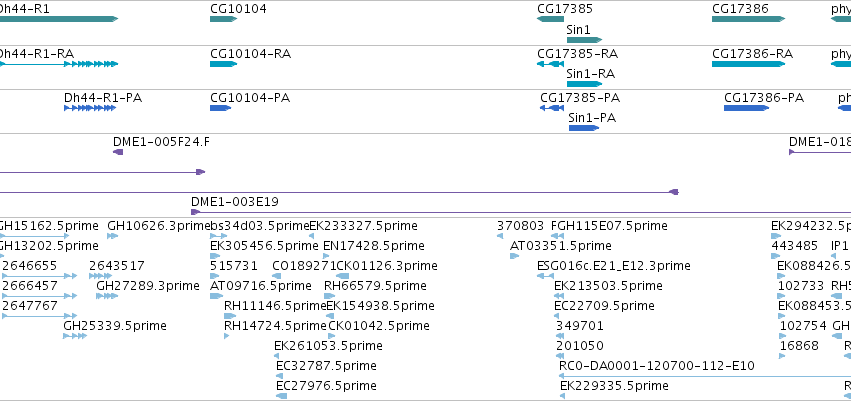Click the EK229335.5prime EST label
The image size is (851, 401).
tap(614, 386)
